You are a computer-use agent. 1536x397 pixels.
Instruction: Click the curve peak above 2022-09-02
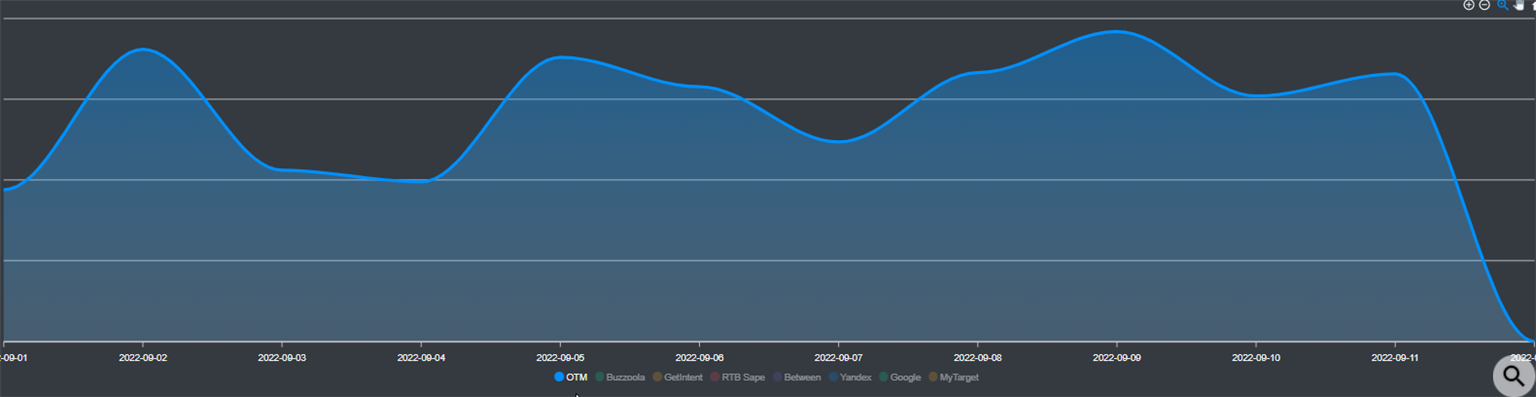coord(143,49)
